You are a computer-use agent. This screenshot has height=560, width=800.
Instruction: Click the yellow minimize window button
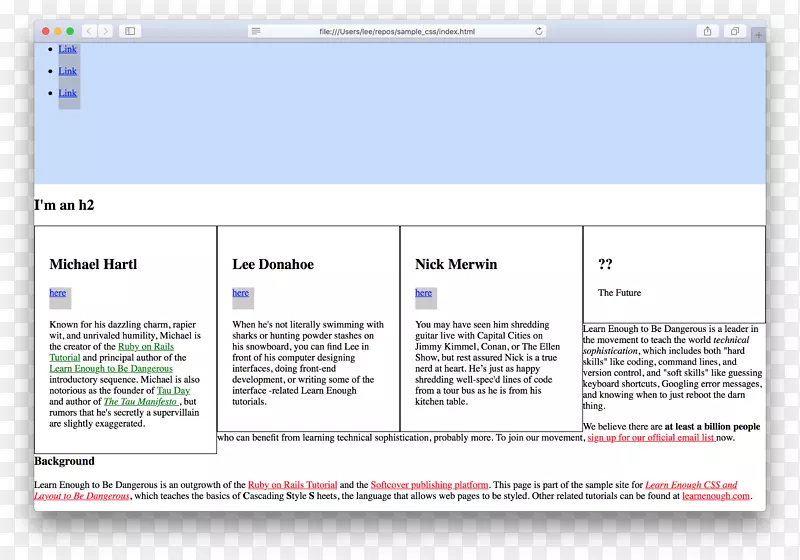pyautogui.click(x=58, y=31)
